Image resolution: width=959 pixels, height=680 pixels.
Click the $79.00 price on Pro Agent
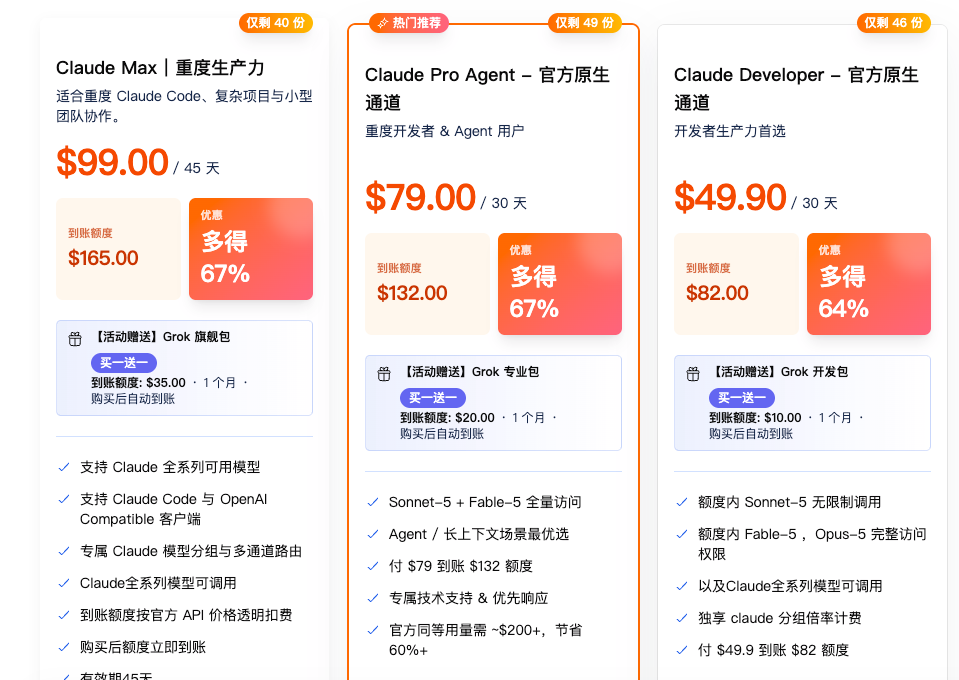[x=420, y=198]
